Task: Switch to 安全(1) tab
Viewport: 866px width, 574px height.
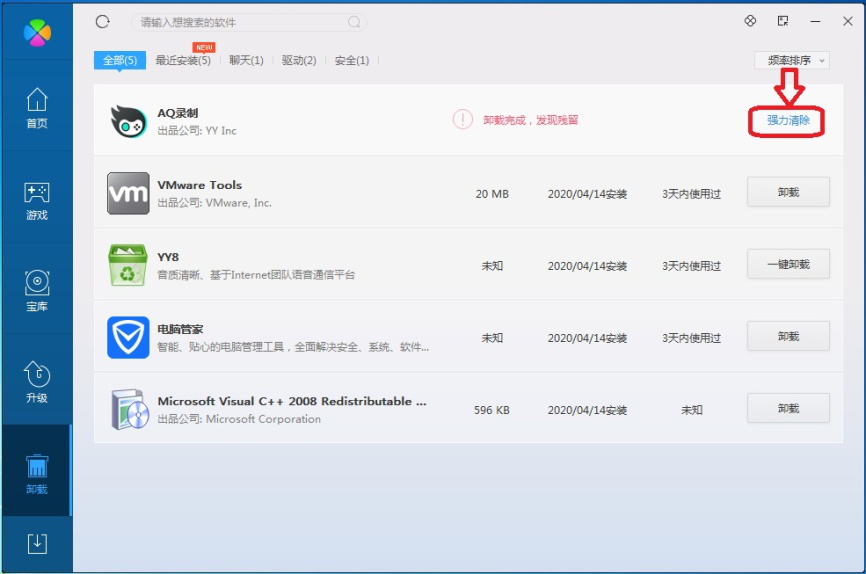Action: (352, 61)
